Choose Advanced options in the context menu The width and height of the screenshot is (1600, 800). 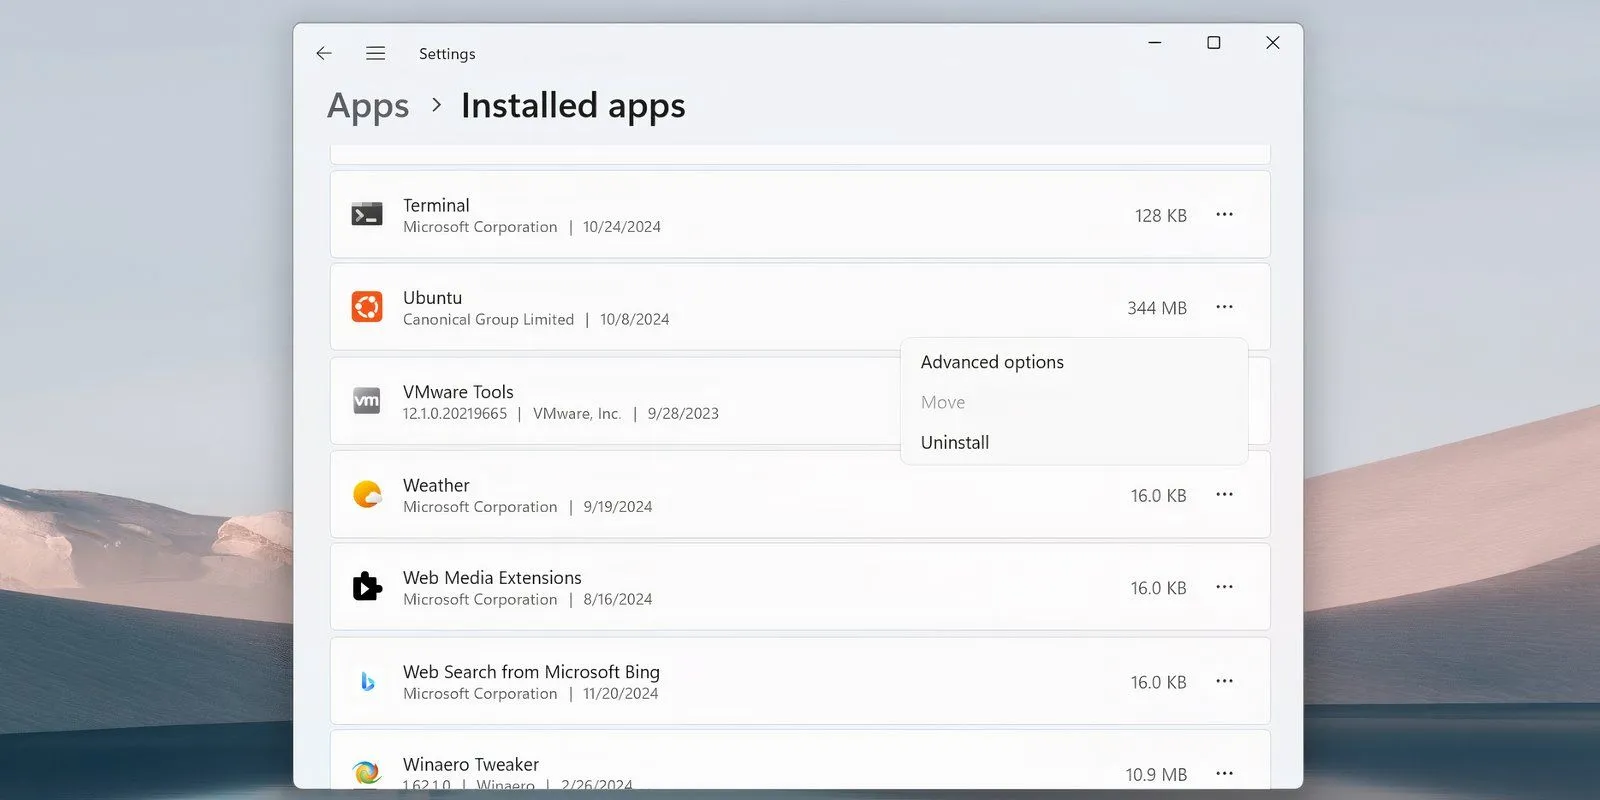coord(1074,362)
